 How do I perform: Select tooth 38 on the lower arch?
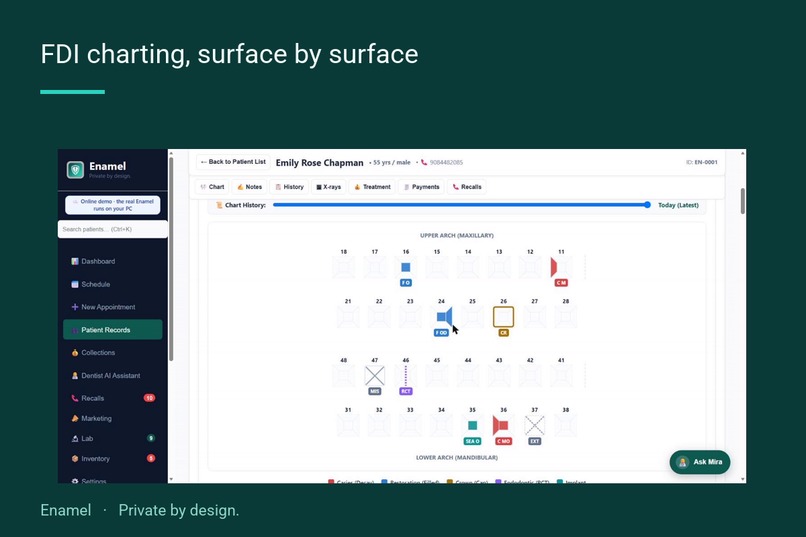point(565,425)
